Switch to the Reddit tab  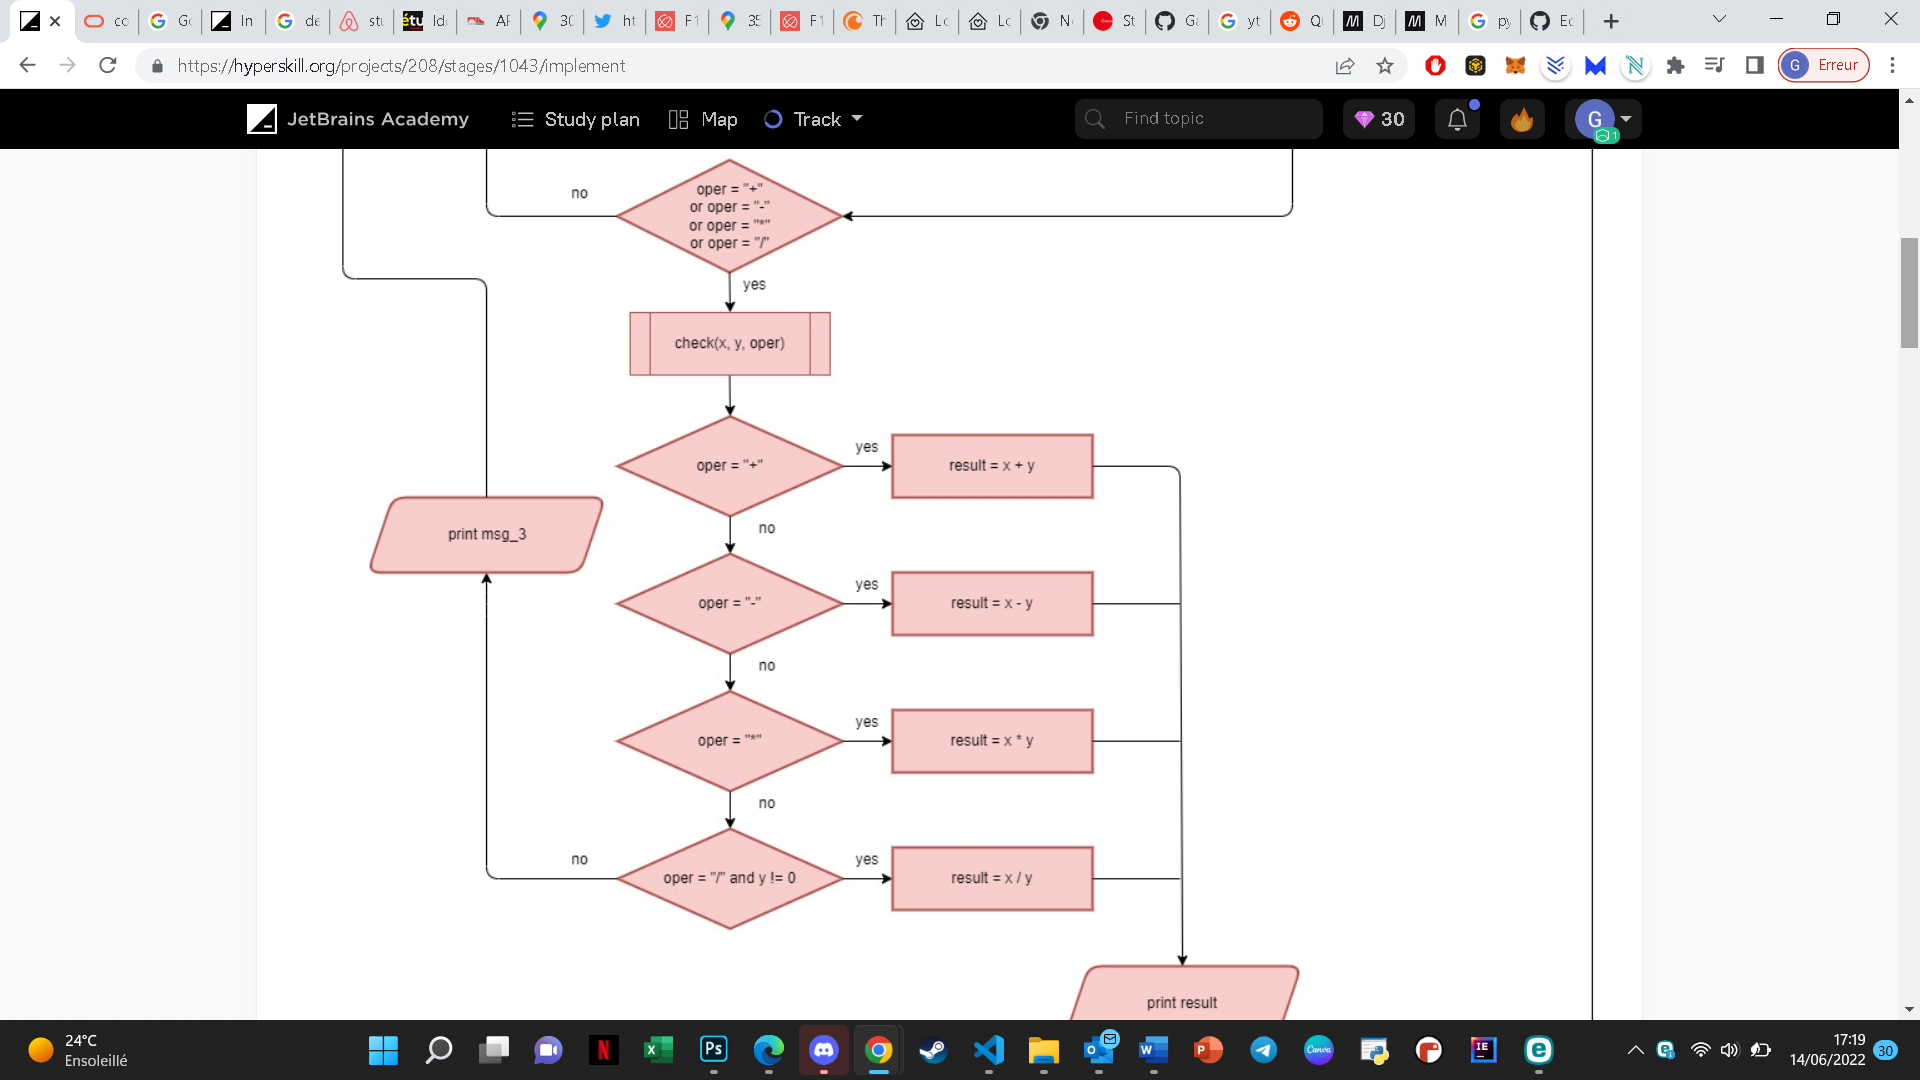click(1302, 21)
